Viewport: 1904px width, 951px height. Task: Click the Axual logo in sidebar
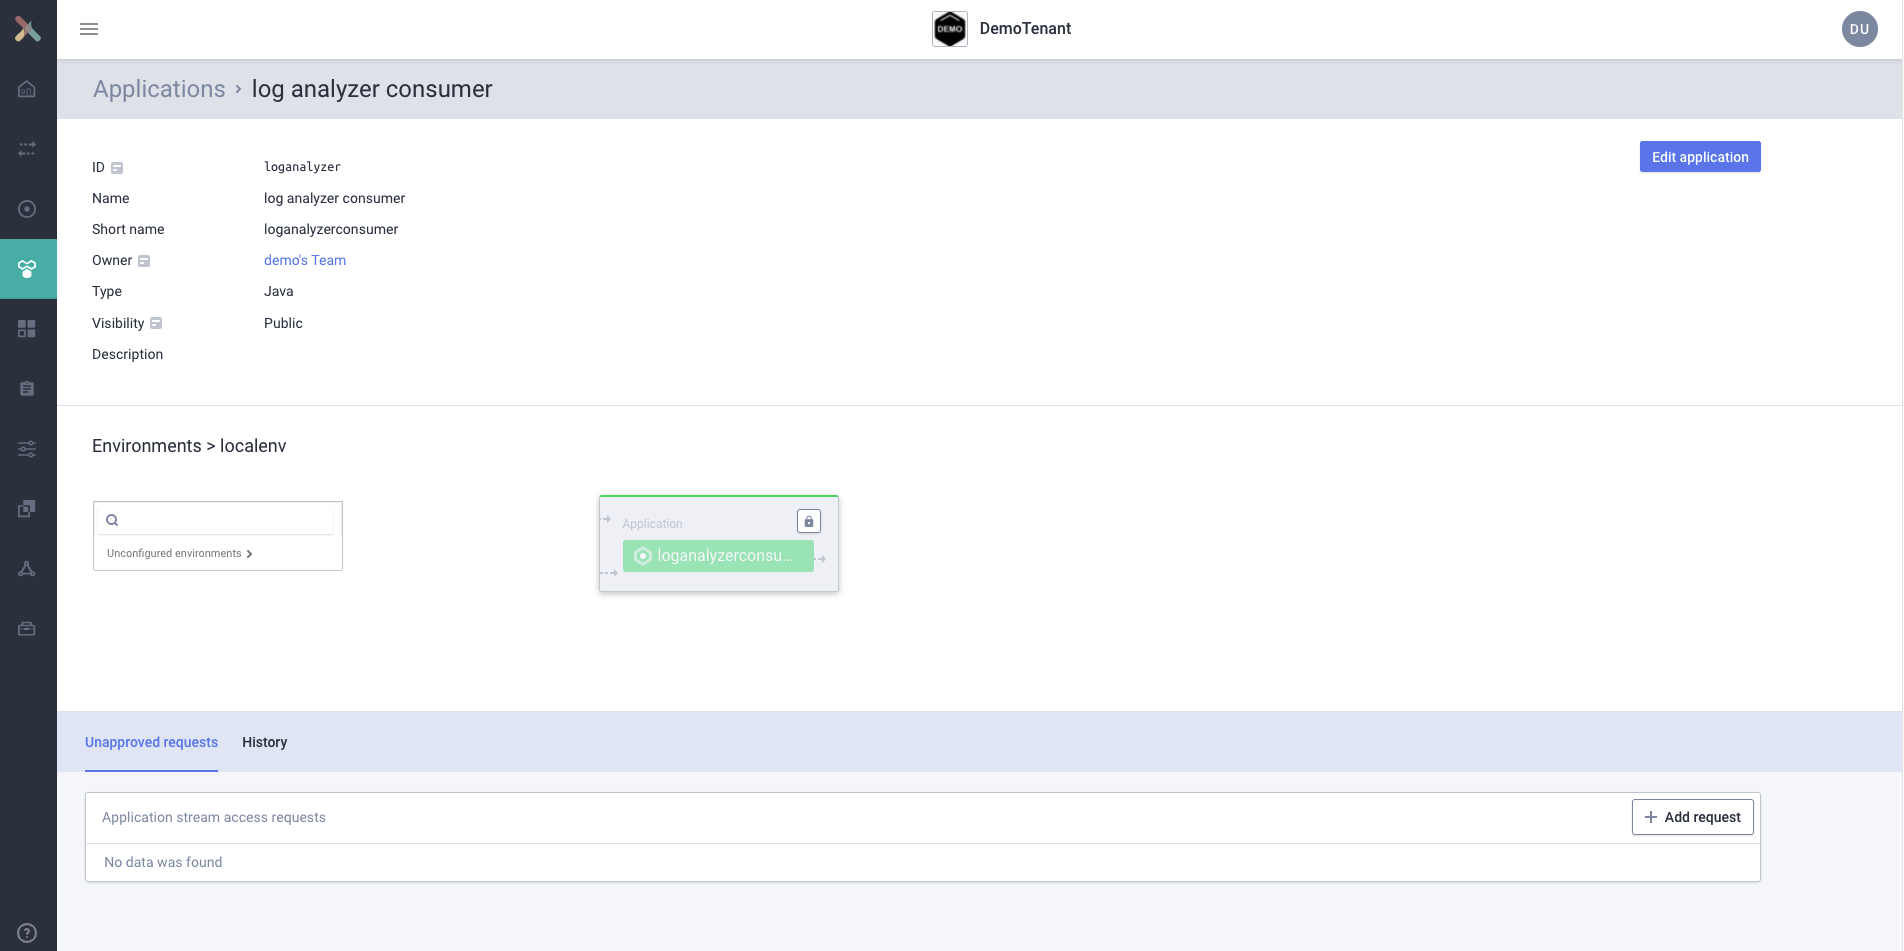coord(27,29)
